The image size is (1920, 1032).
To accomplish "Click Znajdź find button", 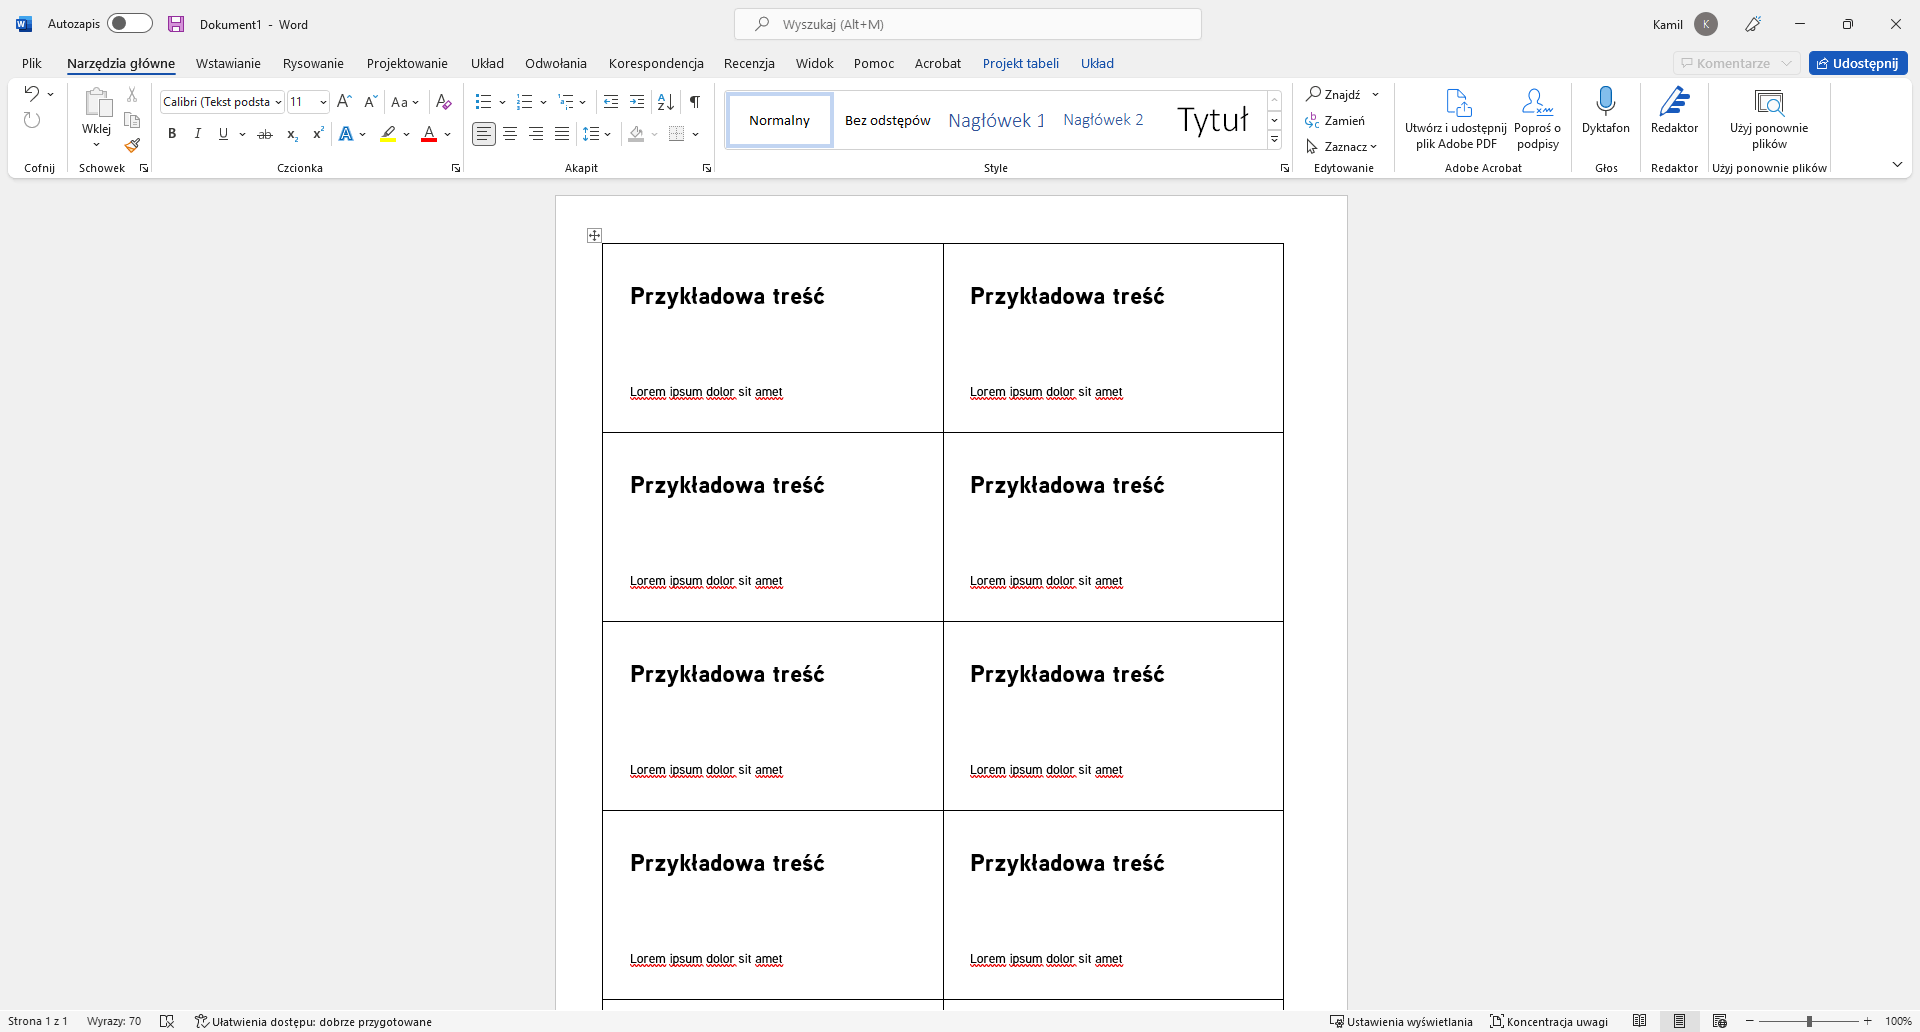I will pyautogui.click(x=1334, y=94).
